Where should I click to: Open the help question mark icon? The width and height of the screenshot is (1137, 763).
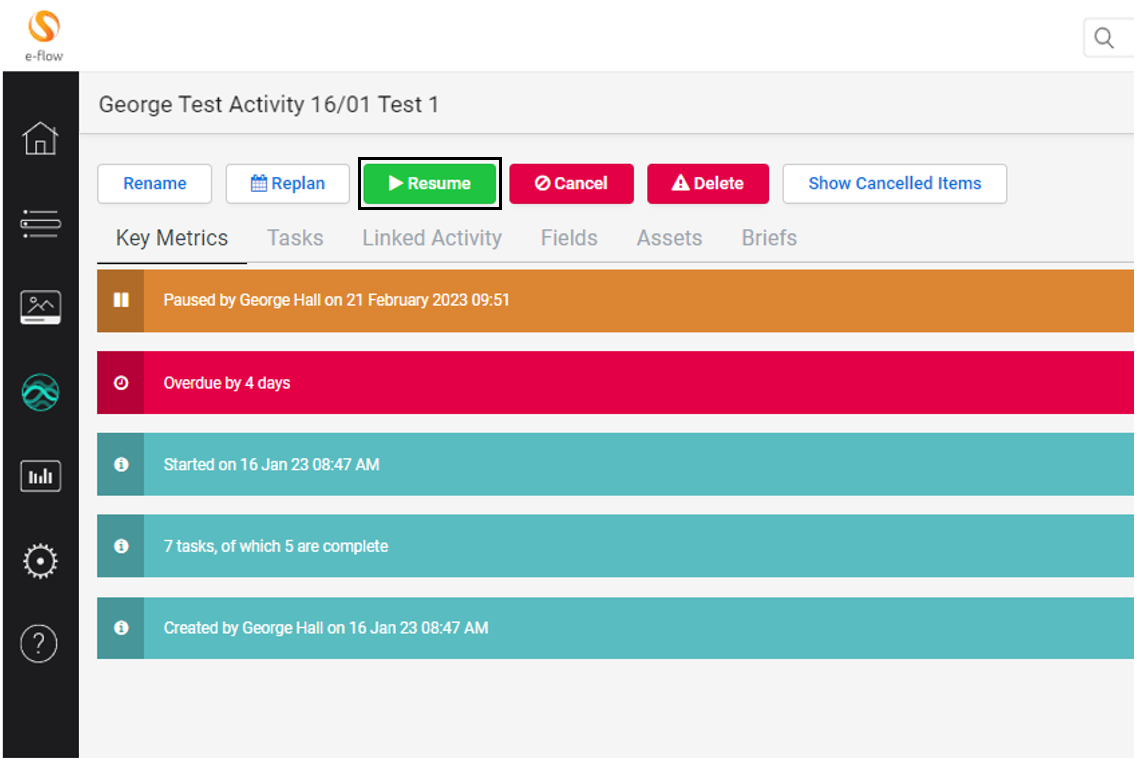40,644
